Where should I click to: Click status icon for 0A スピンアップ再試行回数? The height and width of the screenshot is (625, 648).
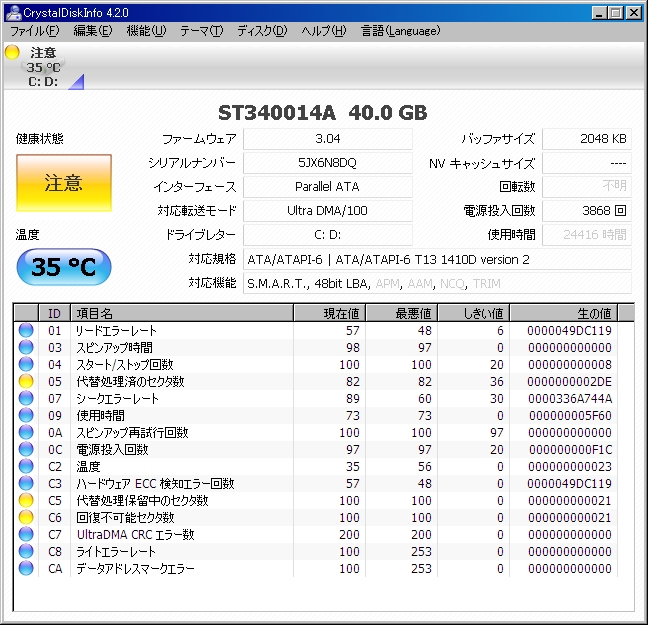click(26, 432)
